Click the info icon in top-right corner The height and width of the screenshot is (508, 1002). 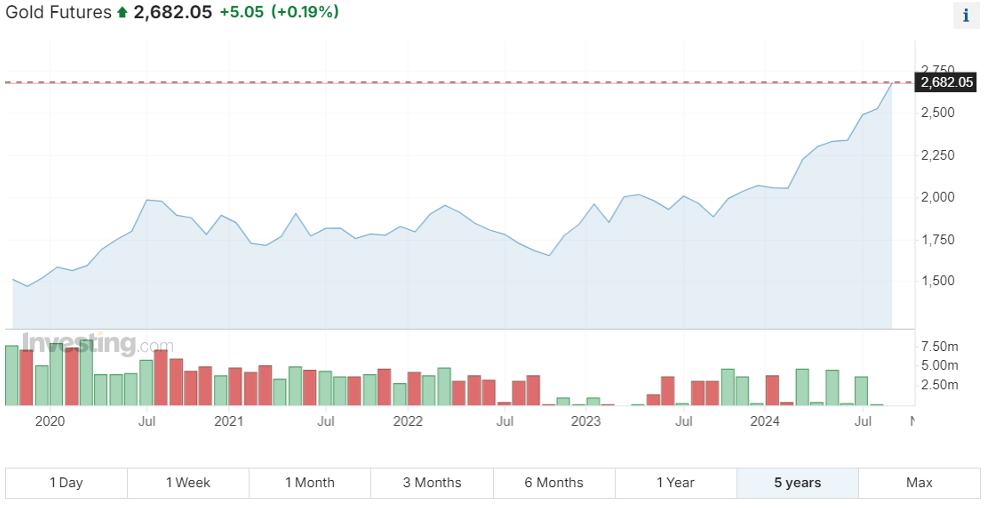coord(966,15)
